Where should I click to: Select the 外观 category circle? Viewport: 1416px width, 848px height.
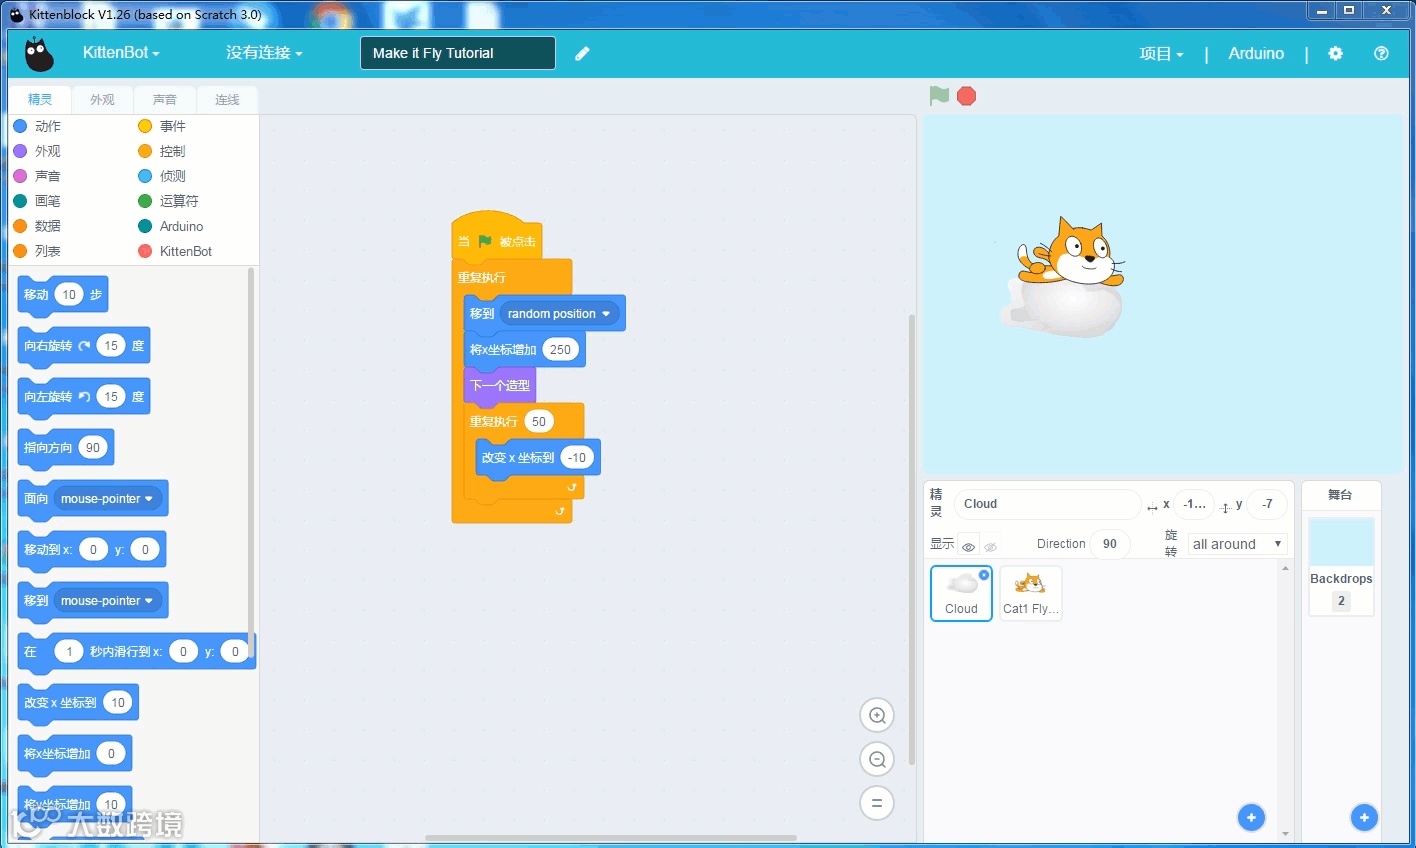20,151
